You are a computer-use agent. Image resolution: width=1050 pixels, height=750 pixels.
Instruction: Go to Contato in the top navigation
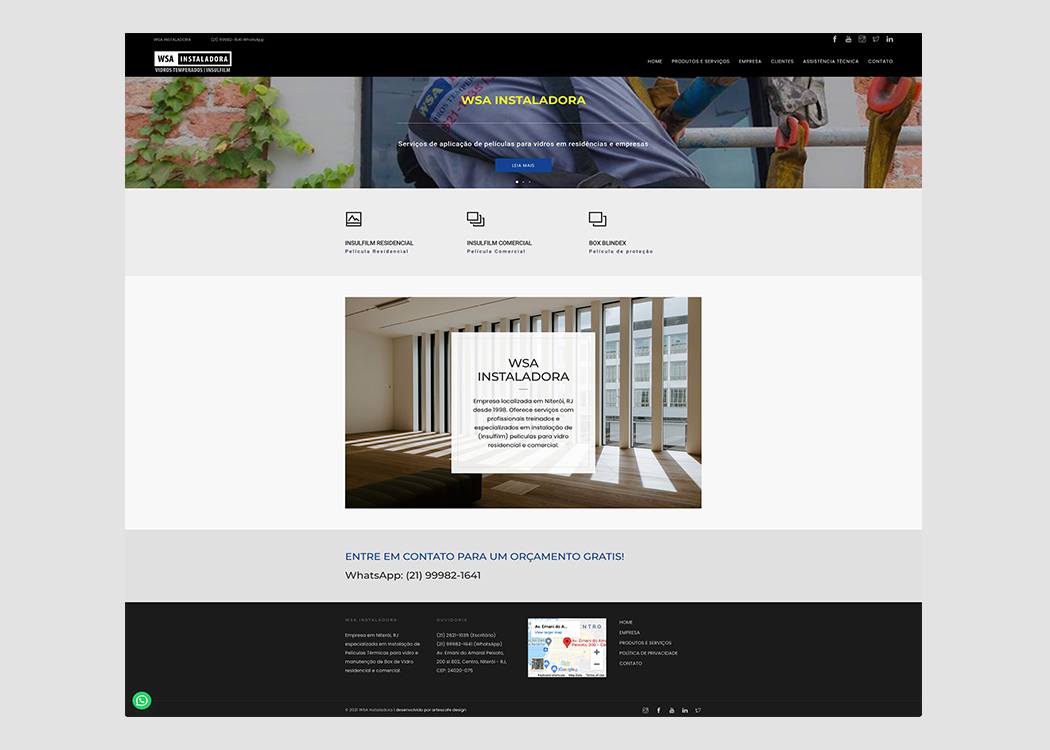(881, 62)
